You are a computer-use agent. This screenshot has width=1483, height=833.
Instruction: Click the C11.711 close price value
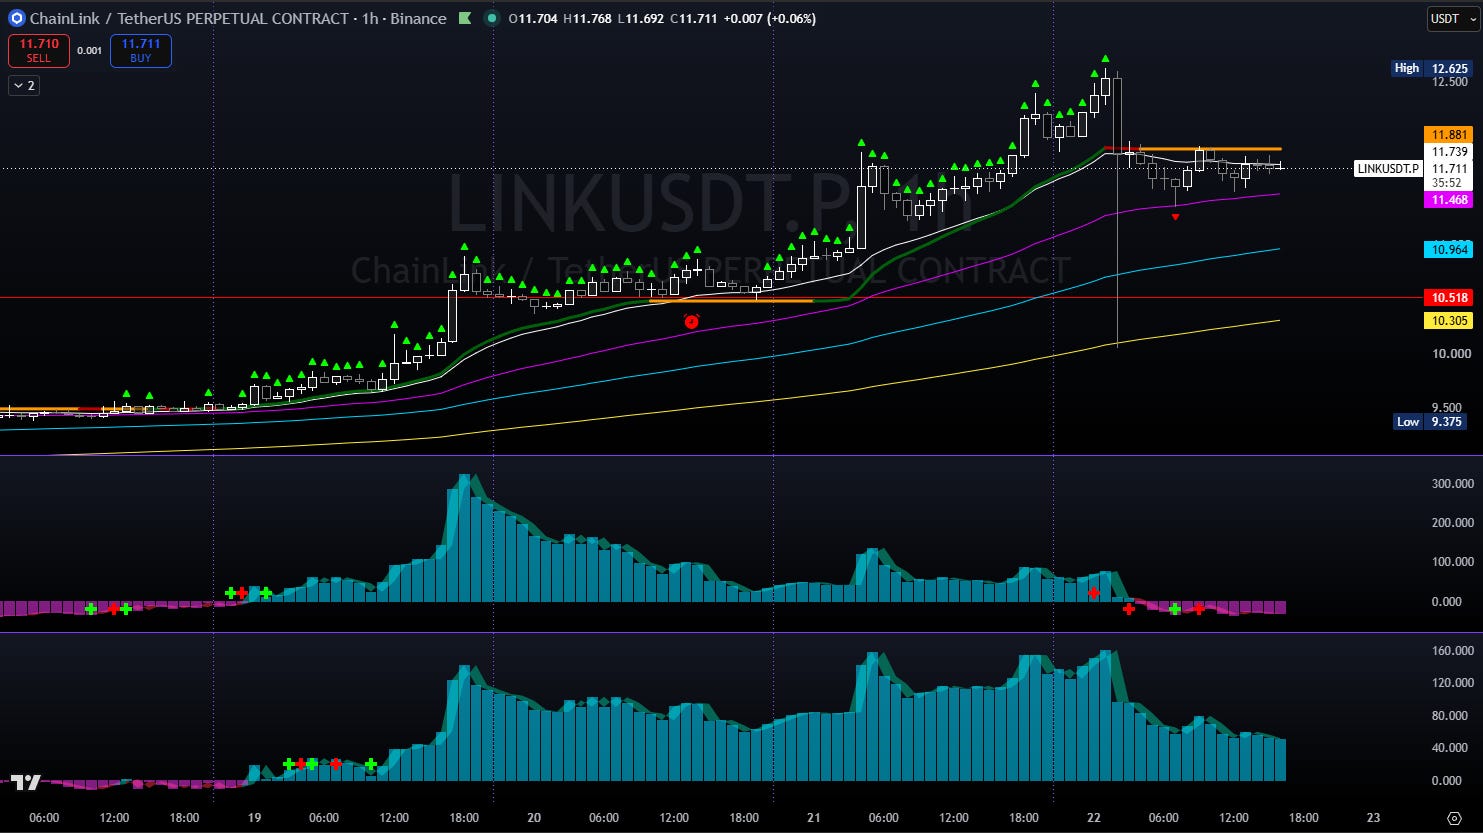(x=694, y=18)
